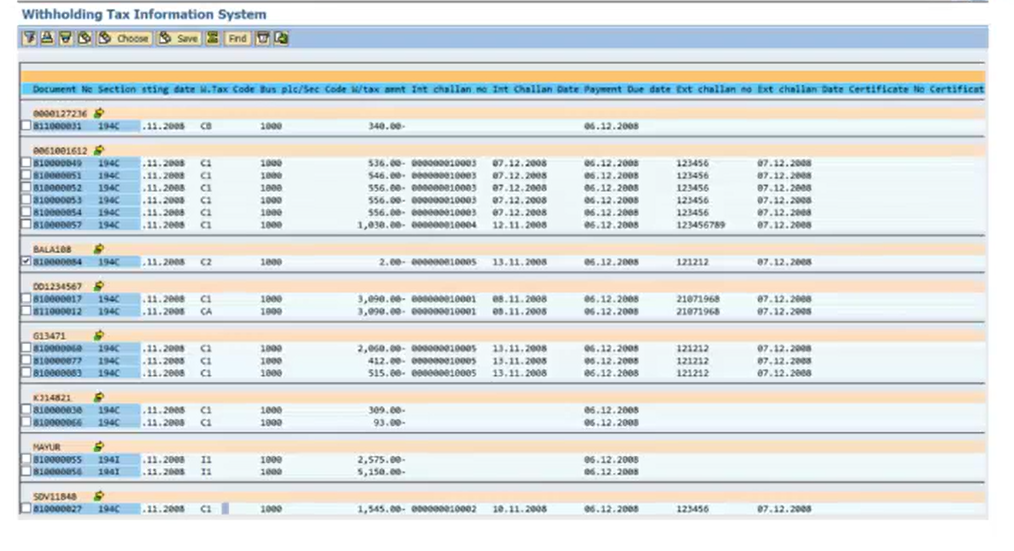Image resolution: width=1014 pixels, height=551 pixels.
Task: Click the last toolbar icon with green arrow
Action: click(x=281, y=38)
